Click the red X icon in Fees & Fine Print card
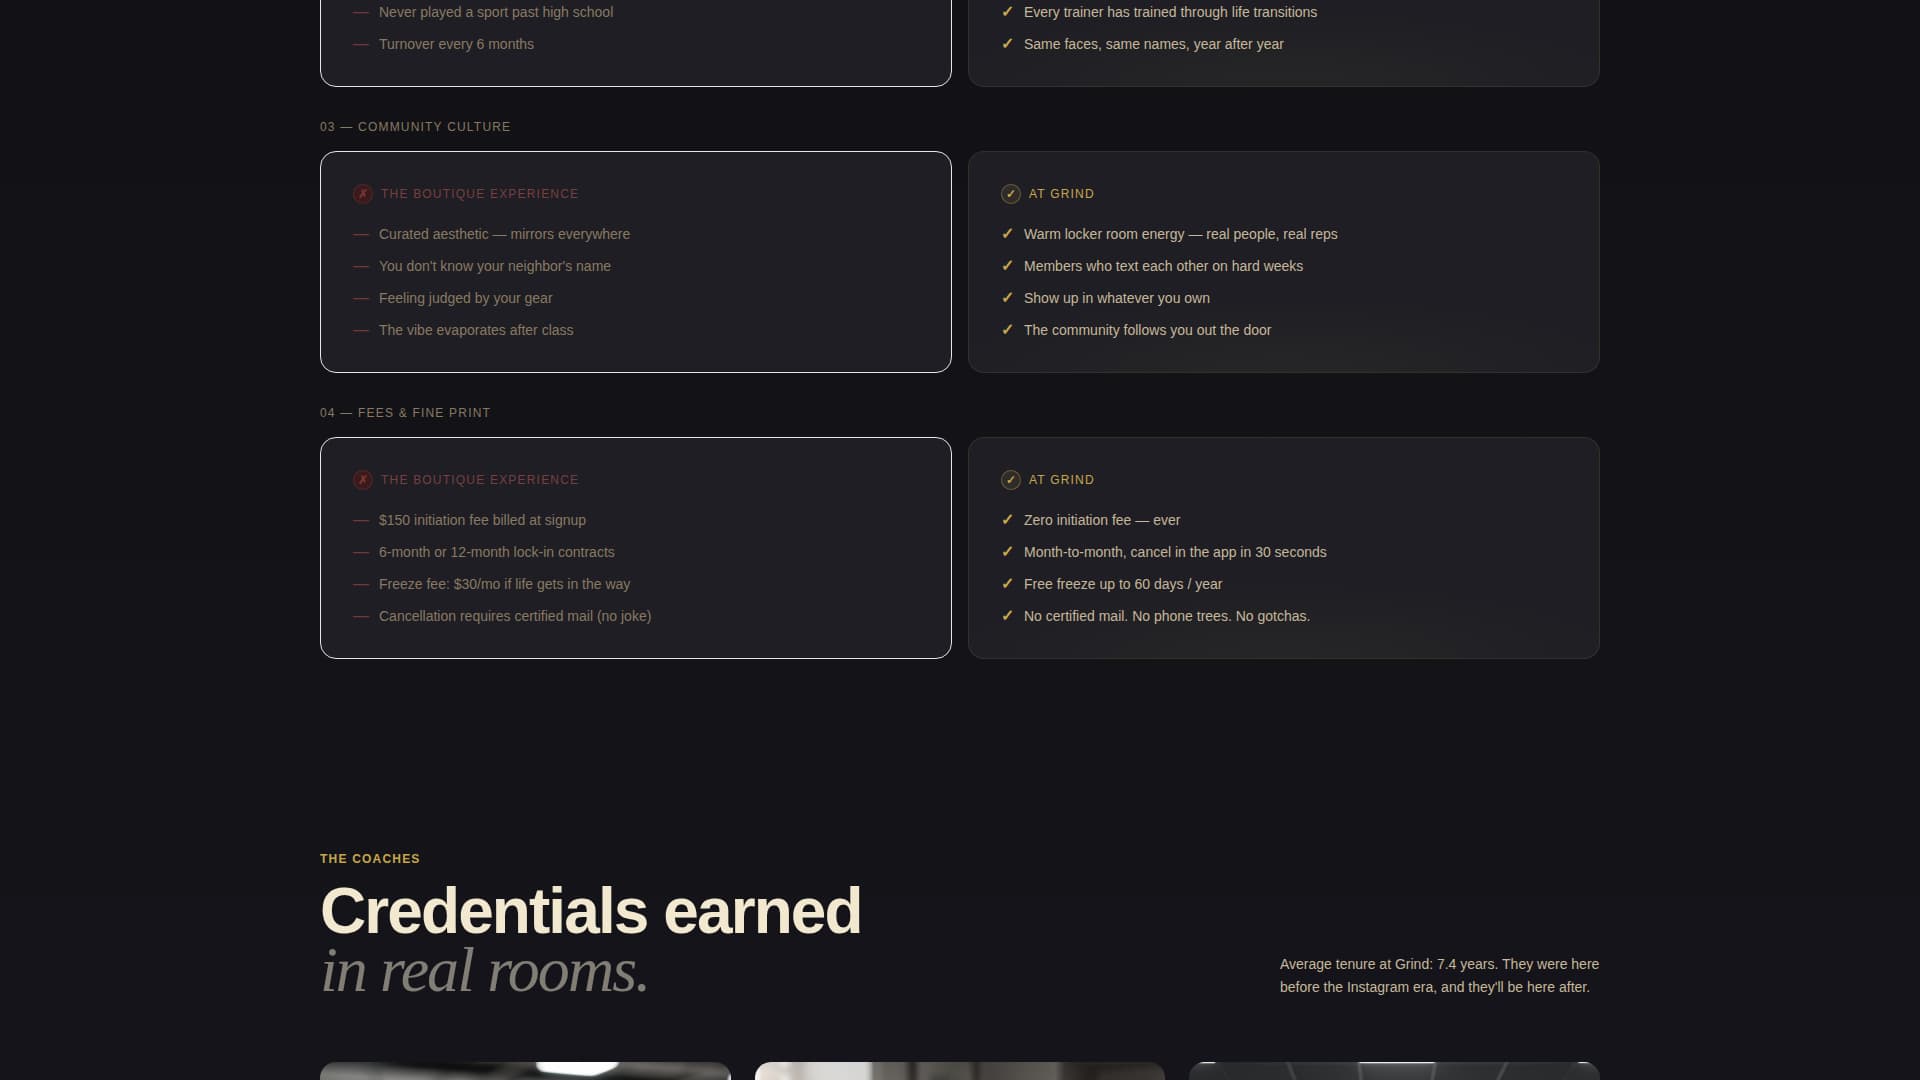The height and width of the screenshot is (1080, 1920). click(362, 480)
